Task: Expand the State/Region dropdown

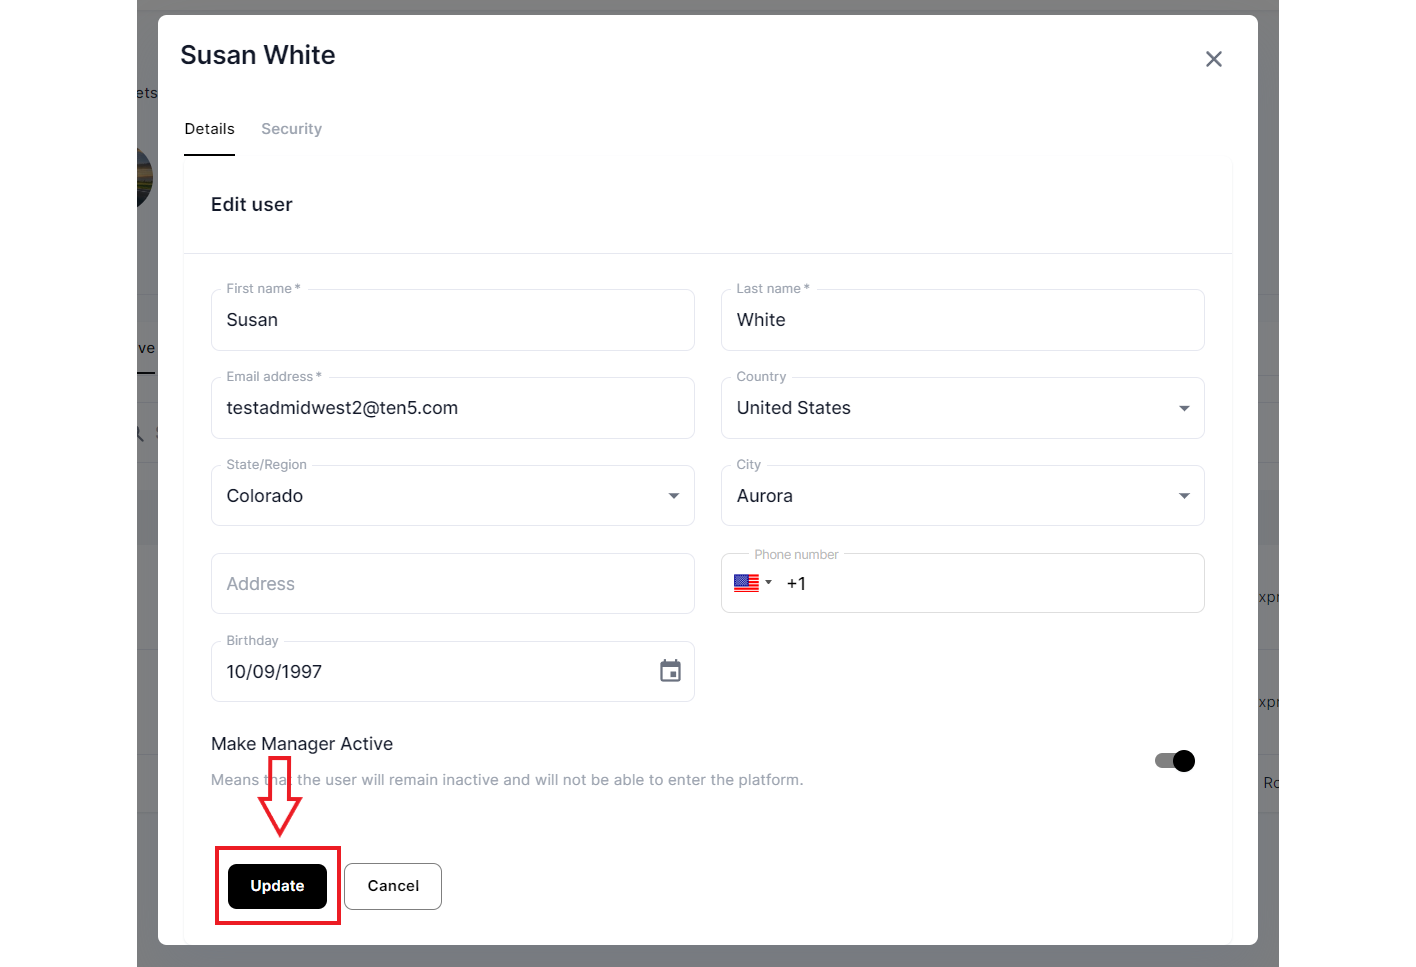Action: click(x=673, y=496)
